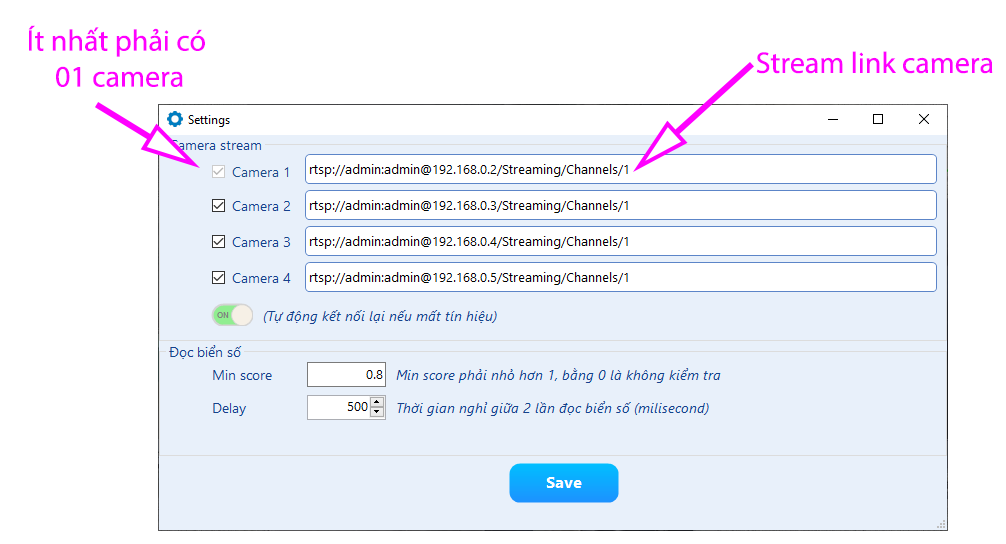This screenshot has width=1006, height=544.
Task: Click the disabled Camera 1 checkbox
Action: click(218, 171)
